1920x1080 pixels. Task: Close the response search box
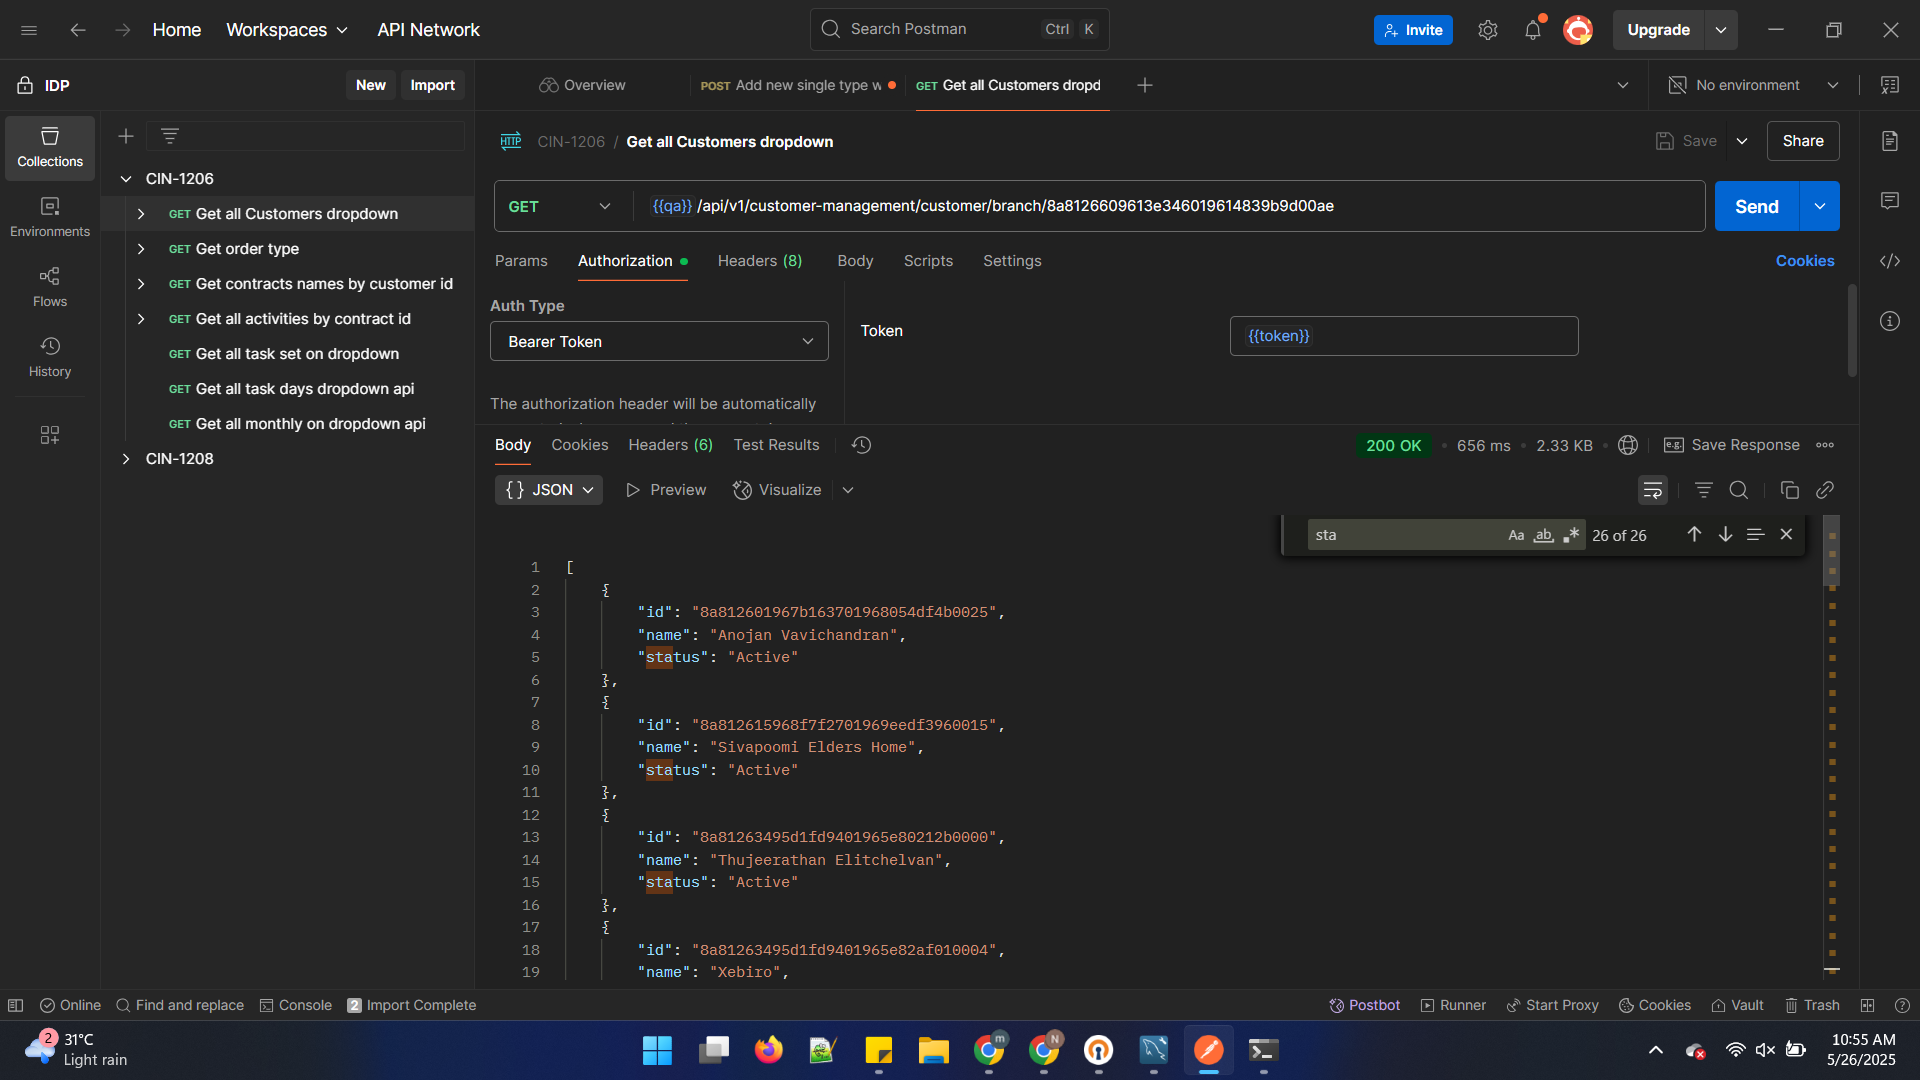pyautogui.click(x=1786, y=534)
